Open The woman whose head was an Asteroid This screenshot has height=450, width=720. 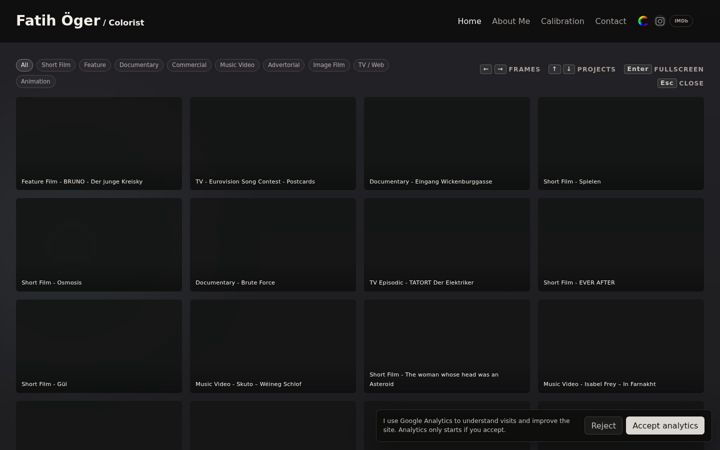447,346
